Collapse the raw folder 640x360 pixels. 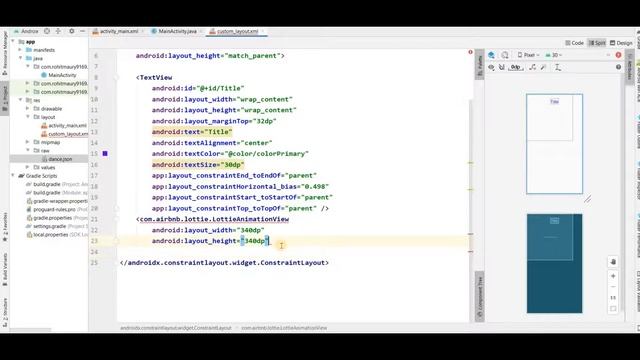coord(27,151)
